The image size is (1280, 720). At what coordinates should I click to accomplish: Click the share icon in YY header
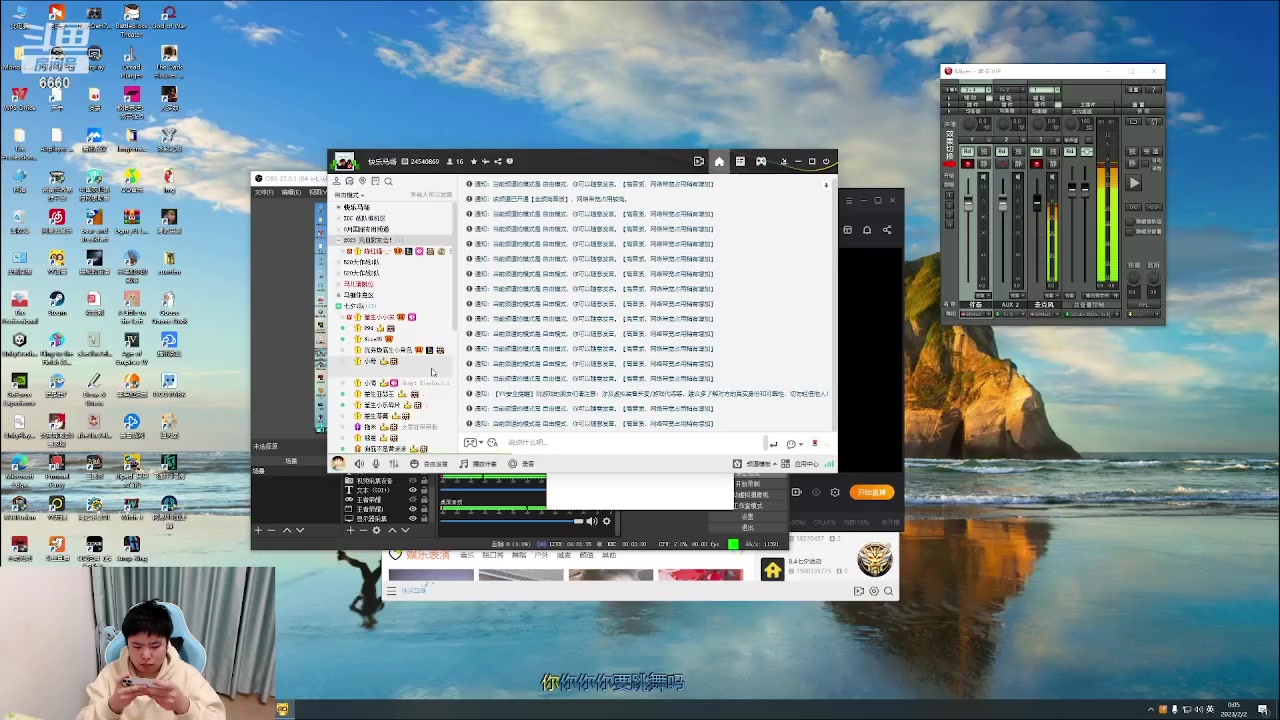click(x=498, y=161)
